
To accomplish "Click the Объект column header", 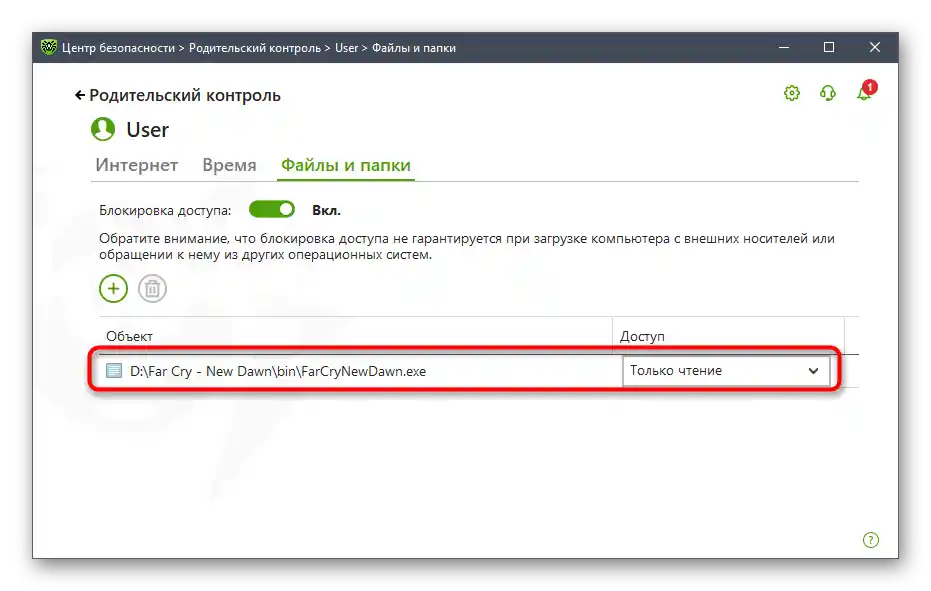I will point(129,336).
